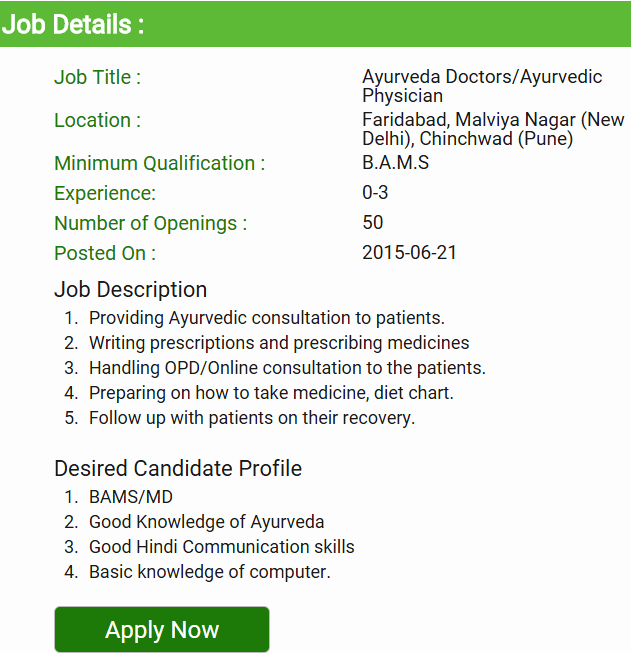Click the Basic knowledge of computer item
Viewport: 631px width, 653px height.
coord(209,572)
